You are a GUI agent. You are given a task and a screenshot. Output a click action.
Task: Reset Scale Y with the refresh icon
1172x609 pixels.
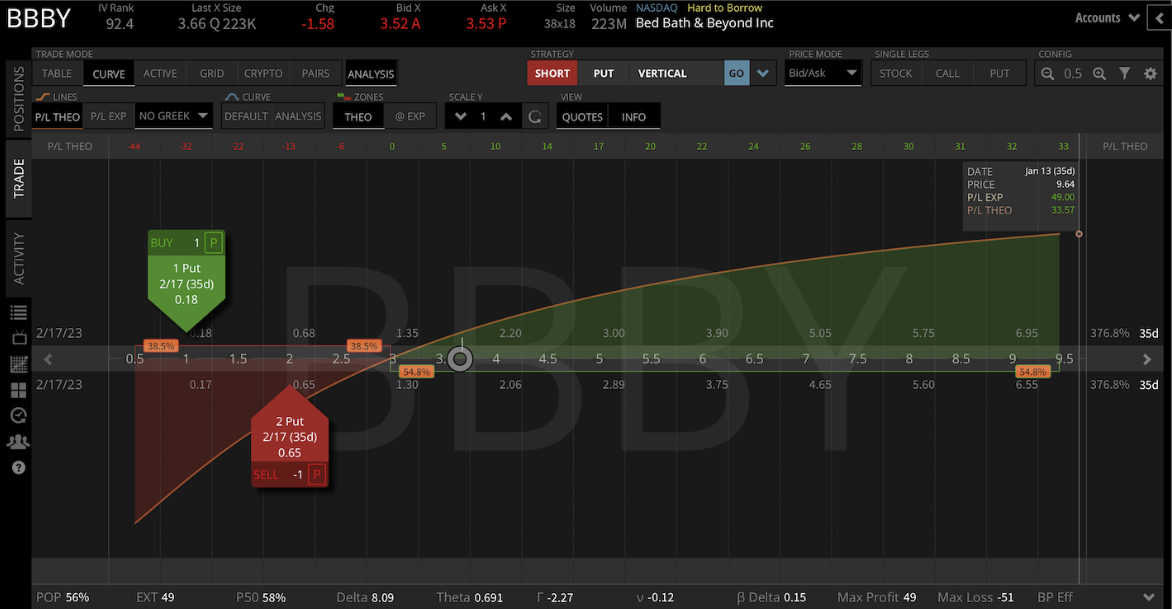534,117
